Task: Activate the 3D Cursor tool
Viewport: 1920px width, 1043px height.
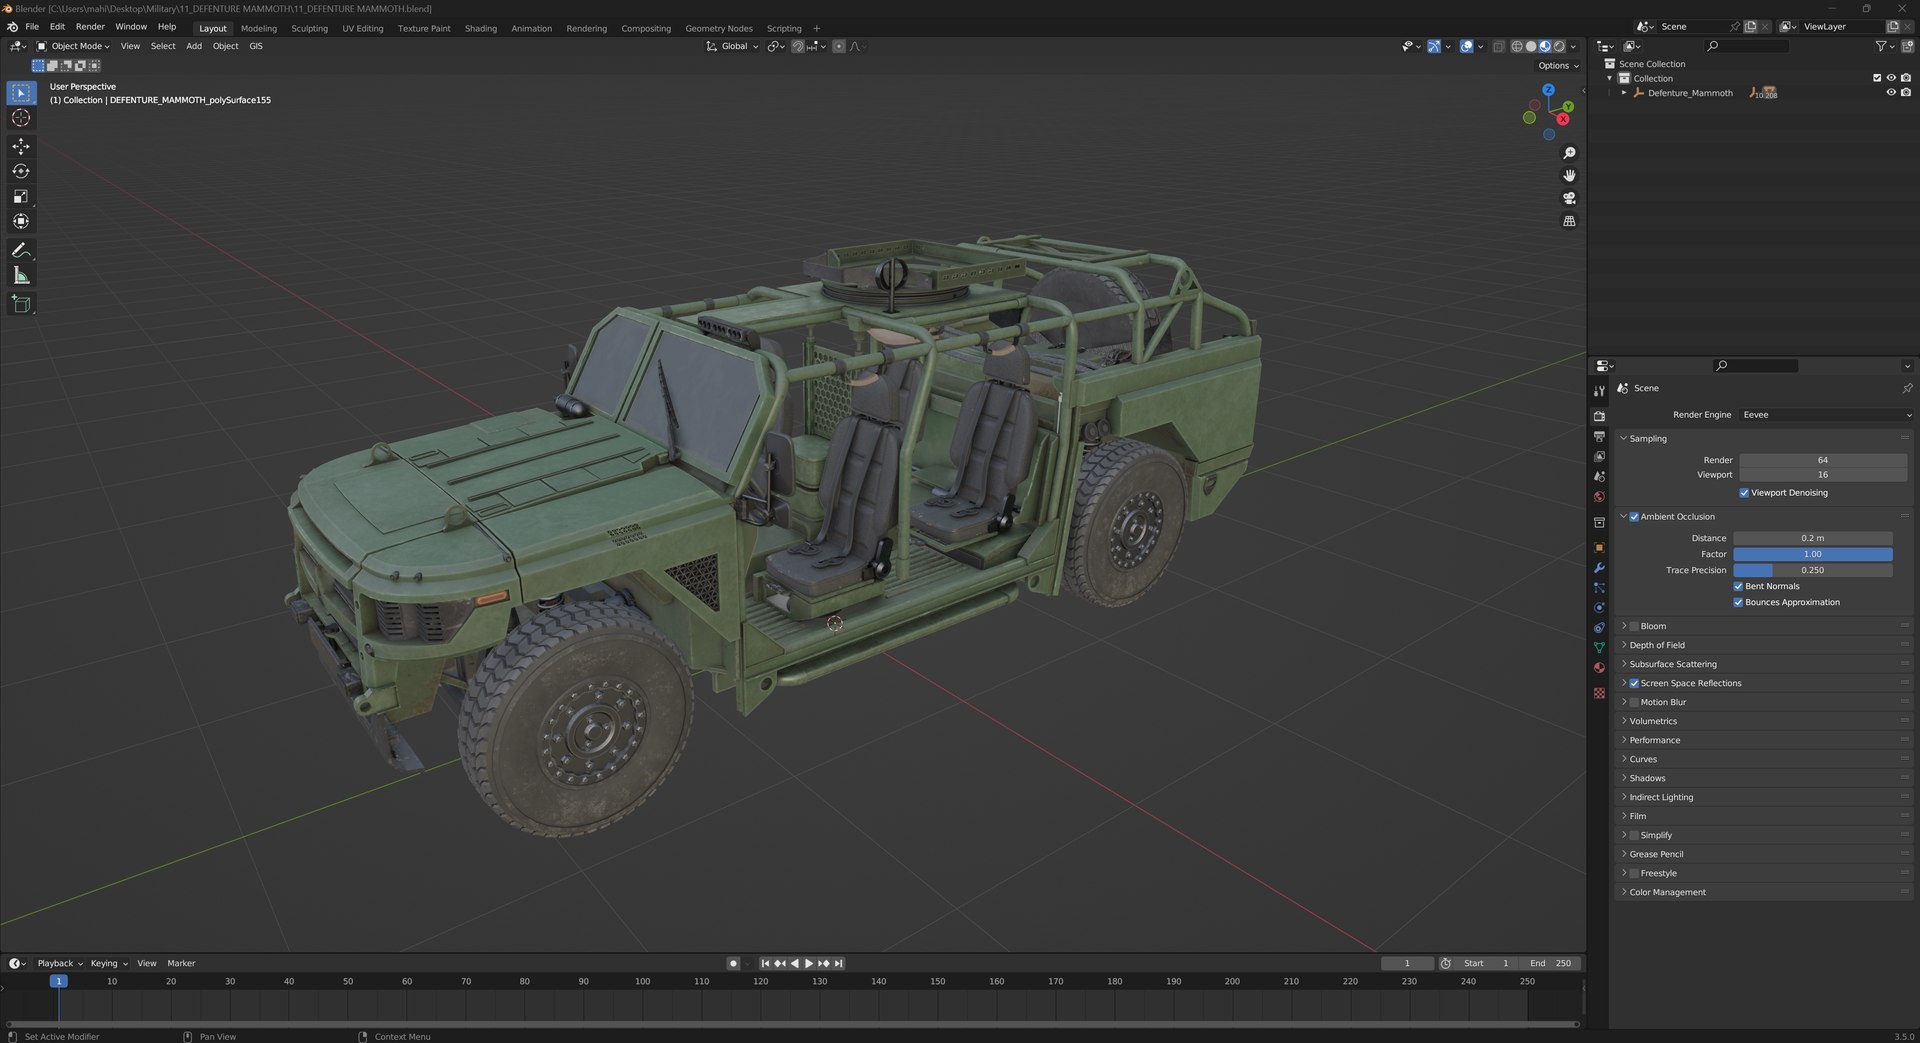Action: tap(21, 118)
